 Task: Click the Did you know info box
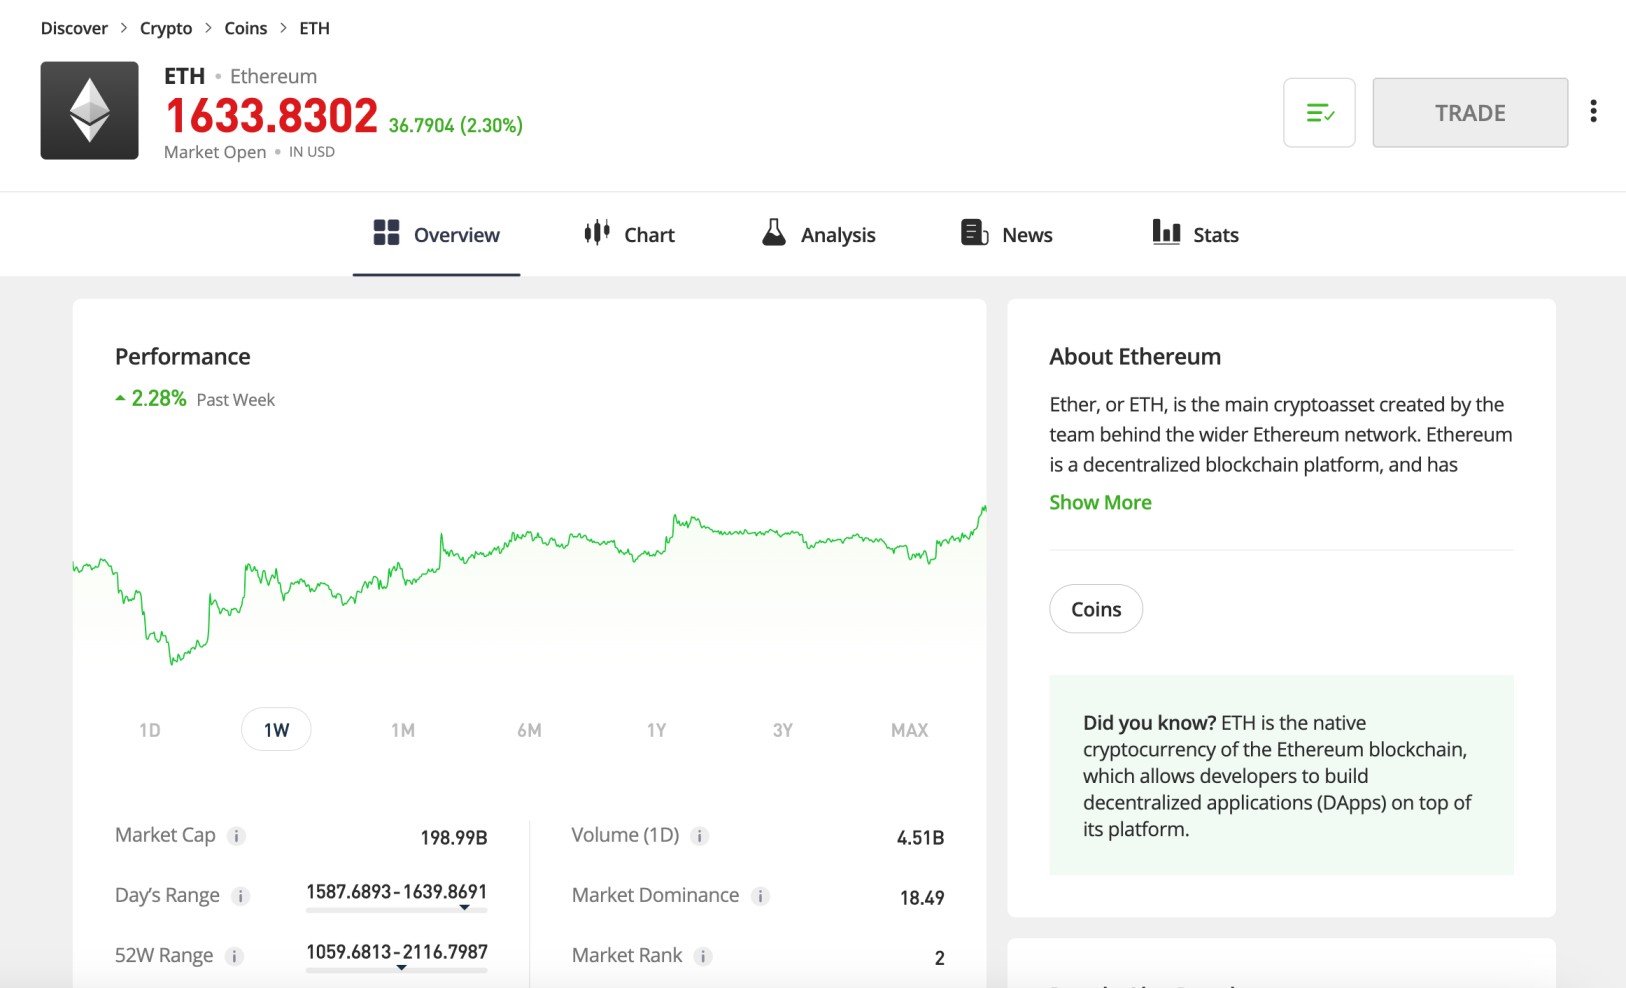[x=1281, y=775]
